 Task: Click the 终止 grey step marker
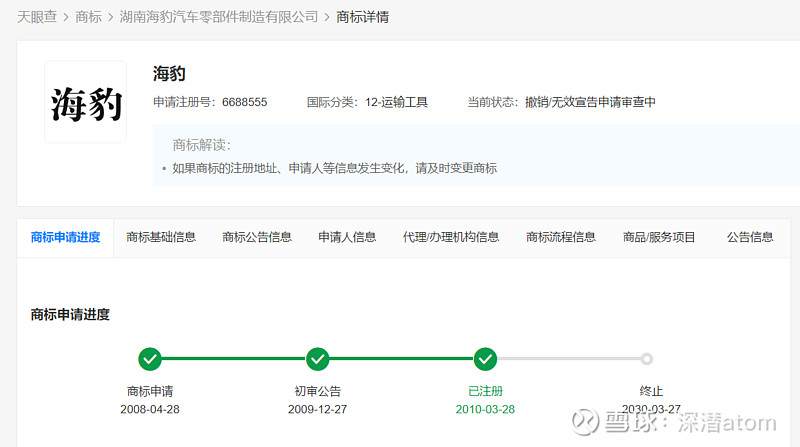pos(647,359)
